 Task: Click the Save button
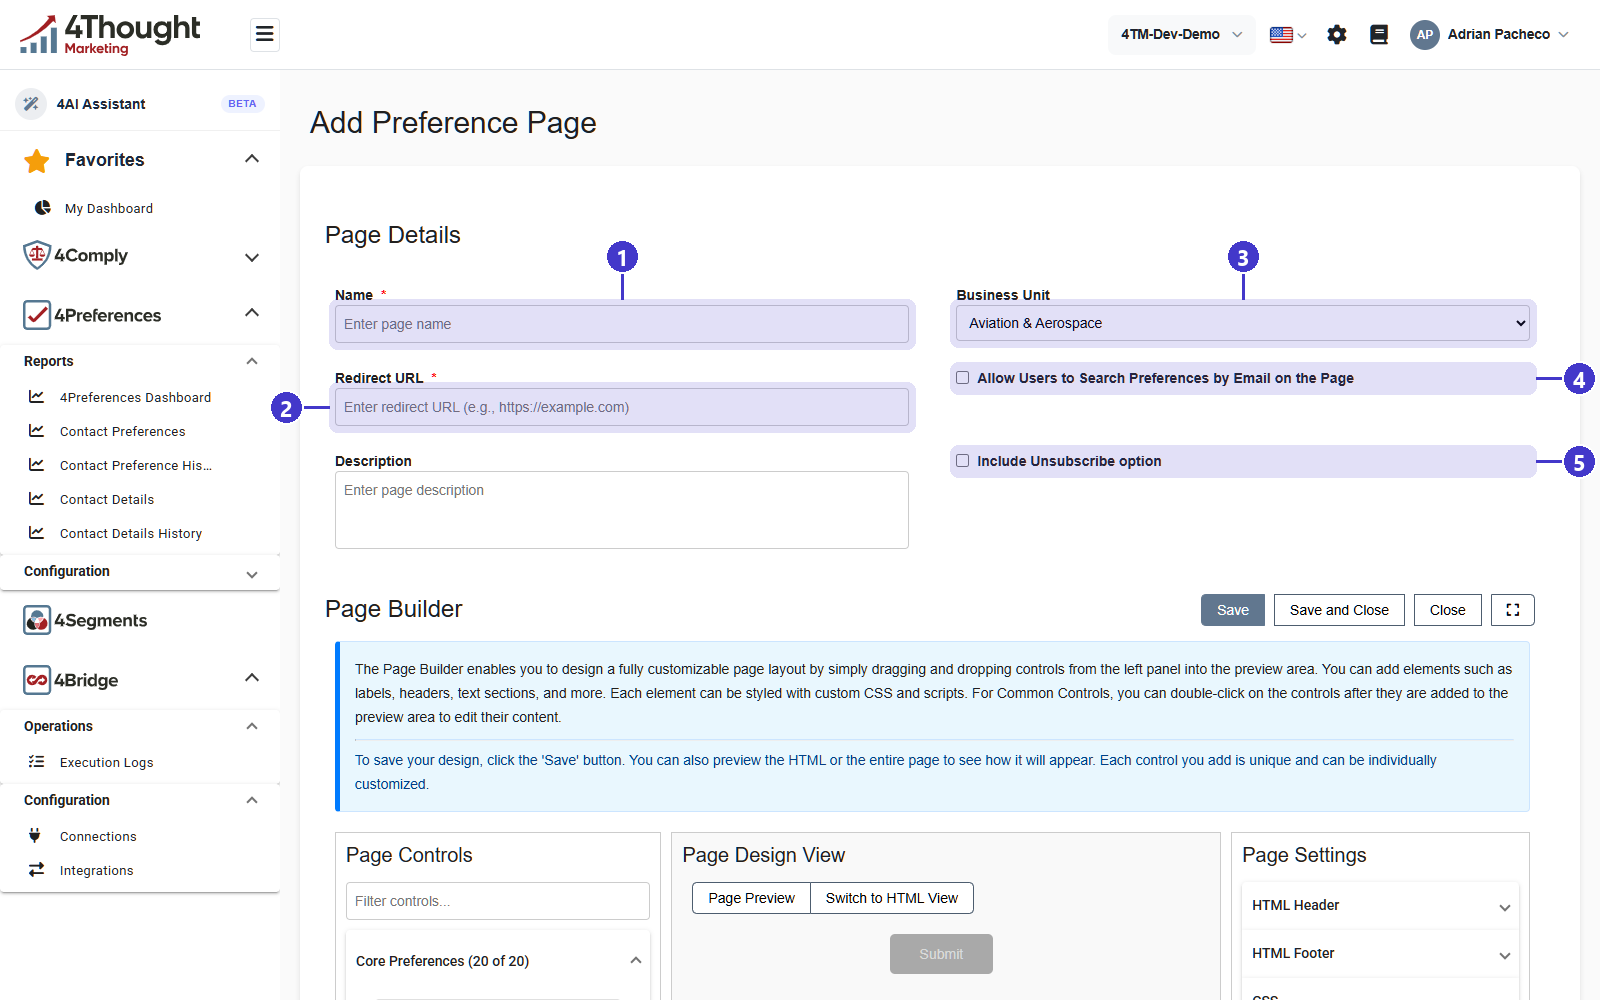point(1233,610)
